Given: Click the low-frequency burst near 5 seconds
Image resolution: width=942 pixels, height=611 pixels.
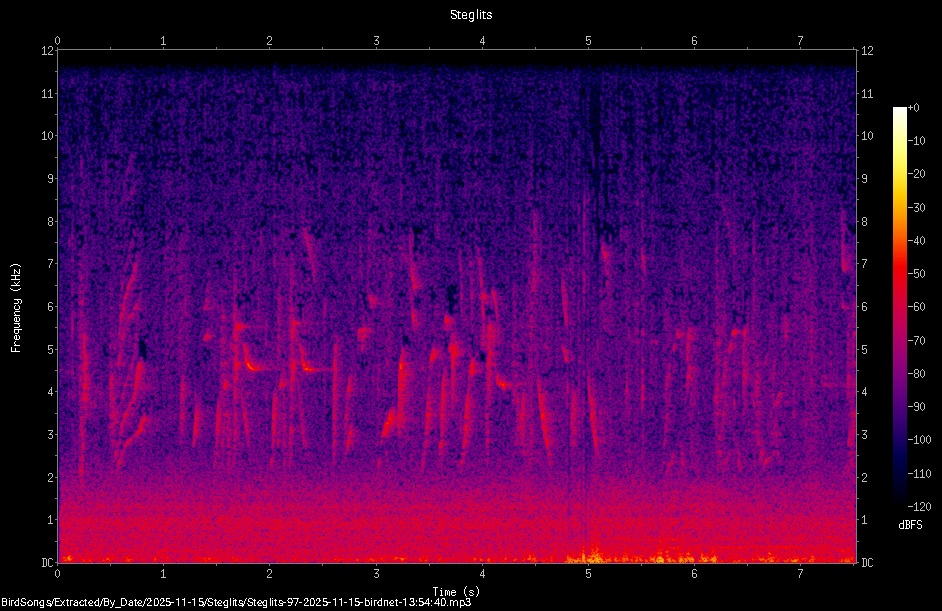Looking at the screenshot, I should click(x=592, y=556).
